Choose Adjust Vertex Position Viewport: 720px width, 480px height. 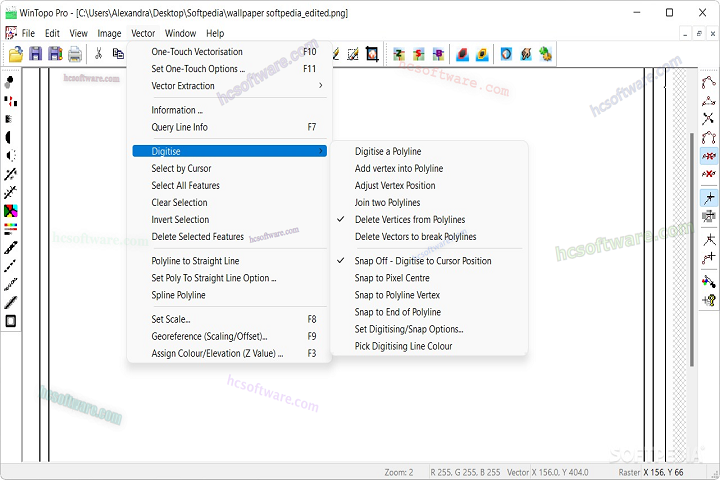[x=395, y=186]
